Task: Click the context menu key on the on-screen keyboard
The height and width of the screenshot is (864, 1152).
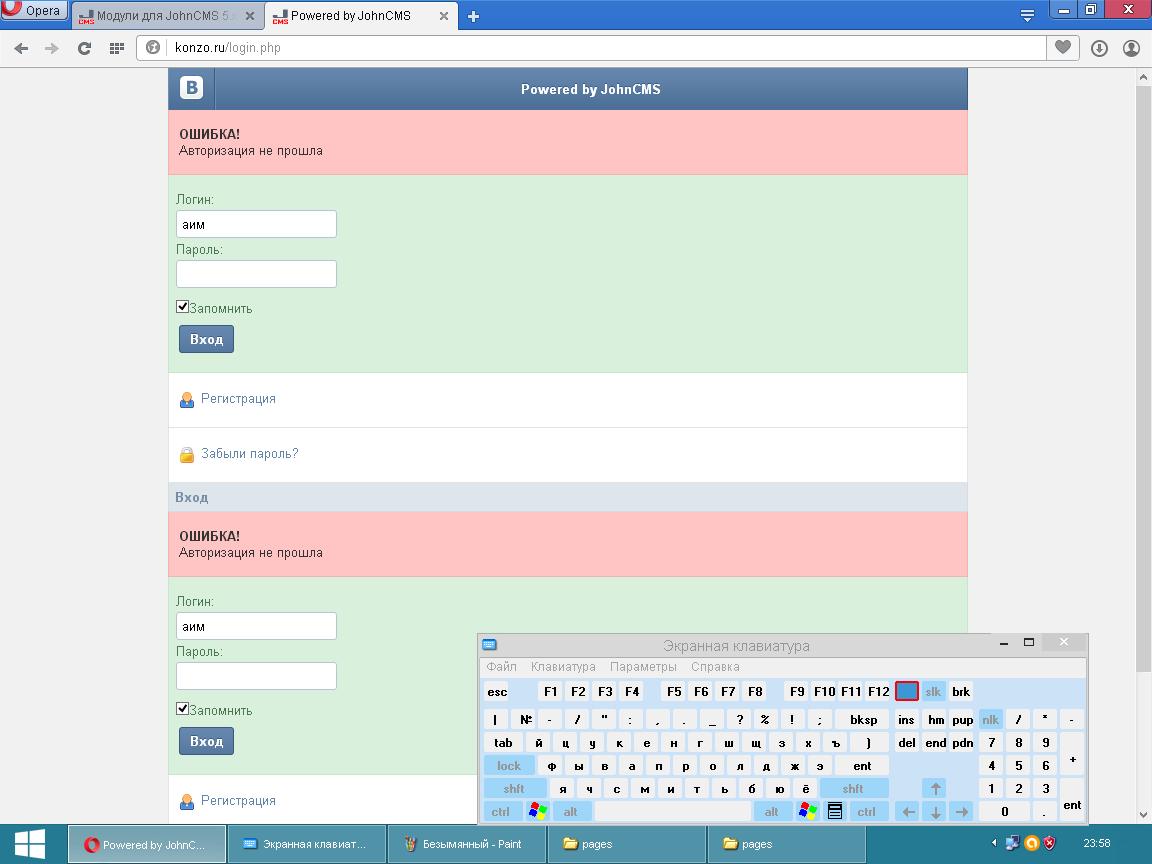Action: (835, 811)
